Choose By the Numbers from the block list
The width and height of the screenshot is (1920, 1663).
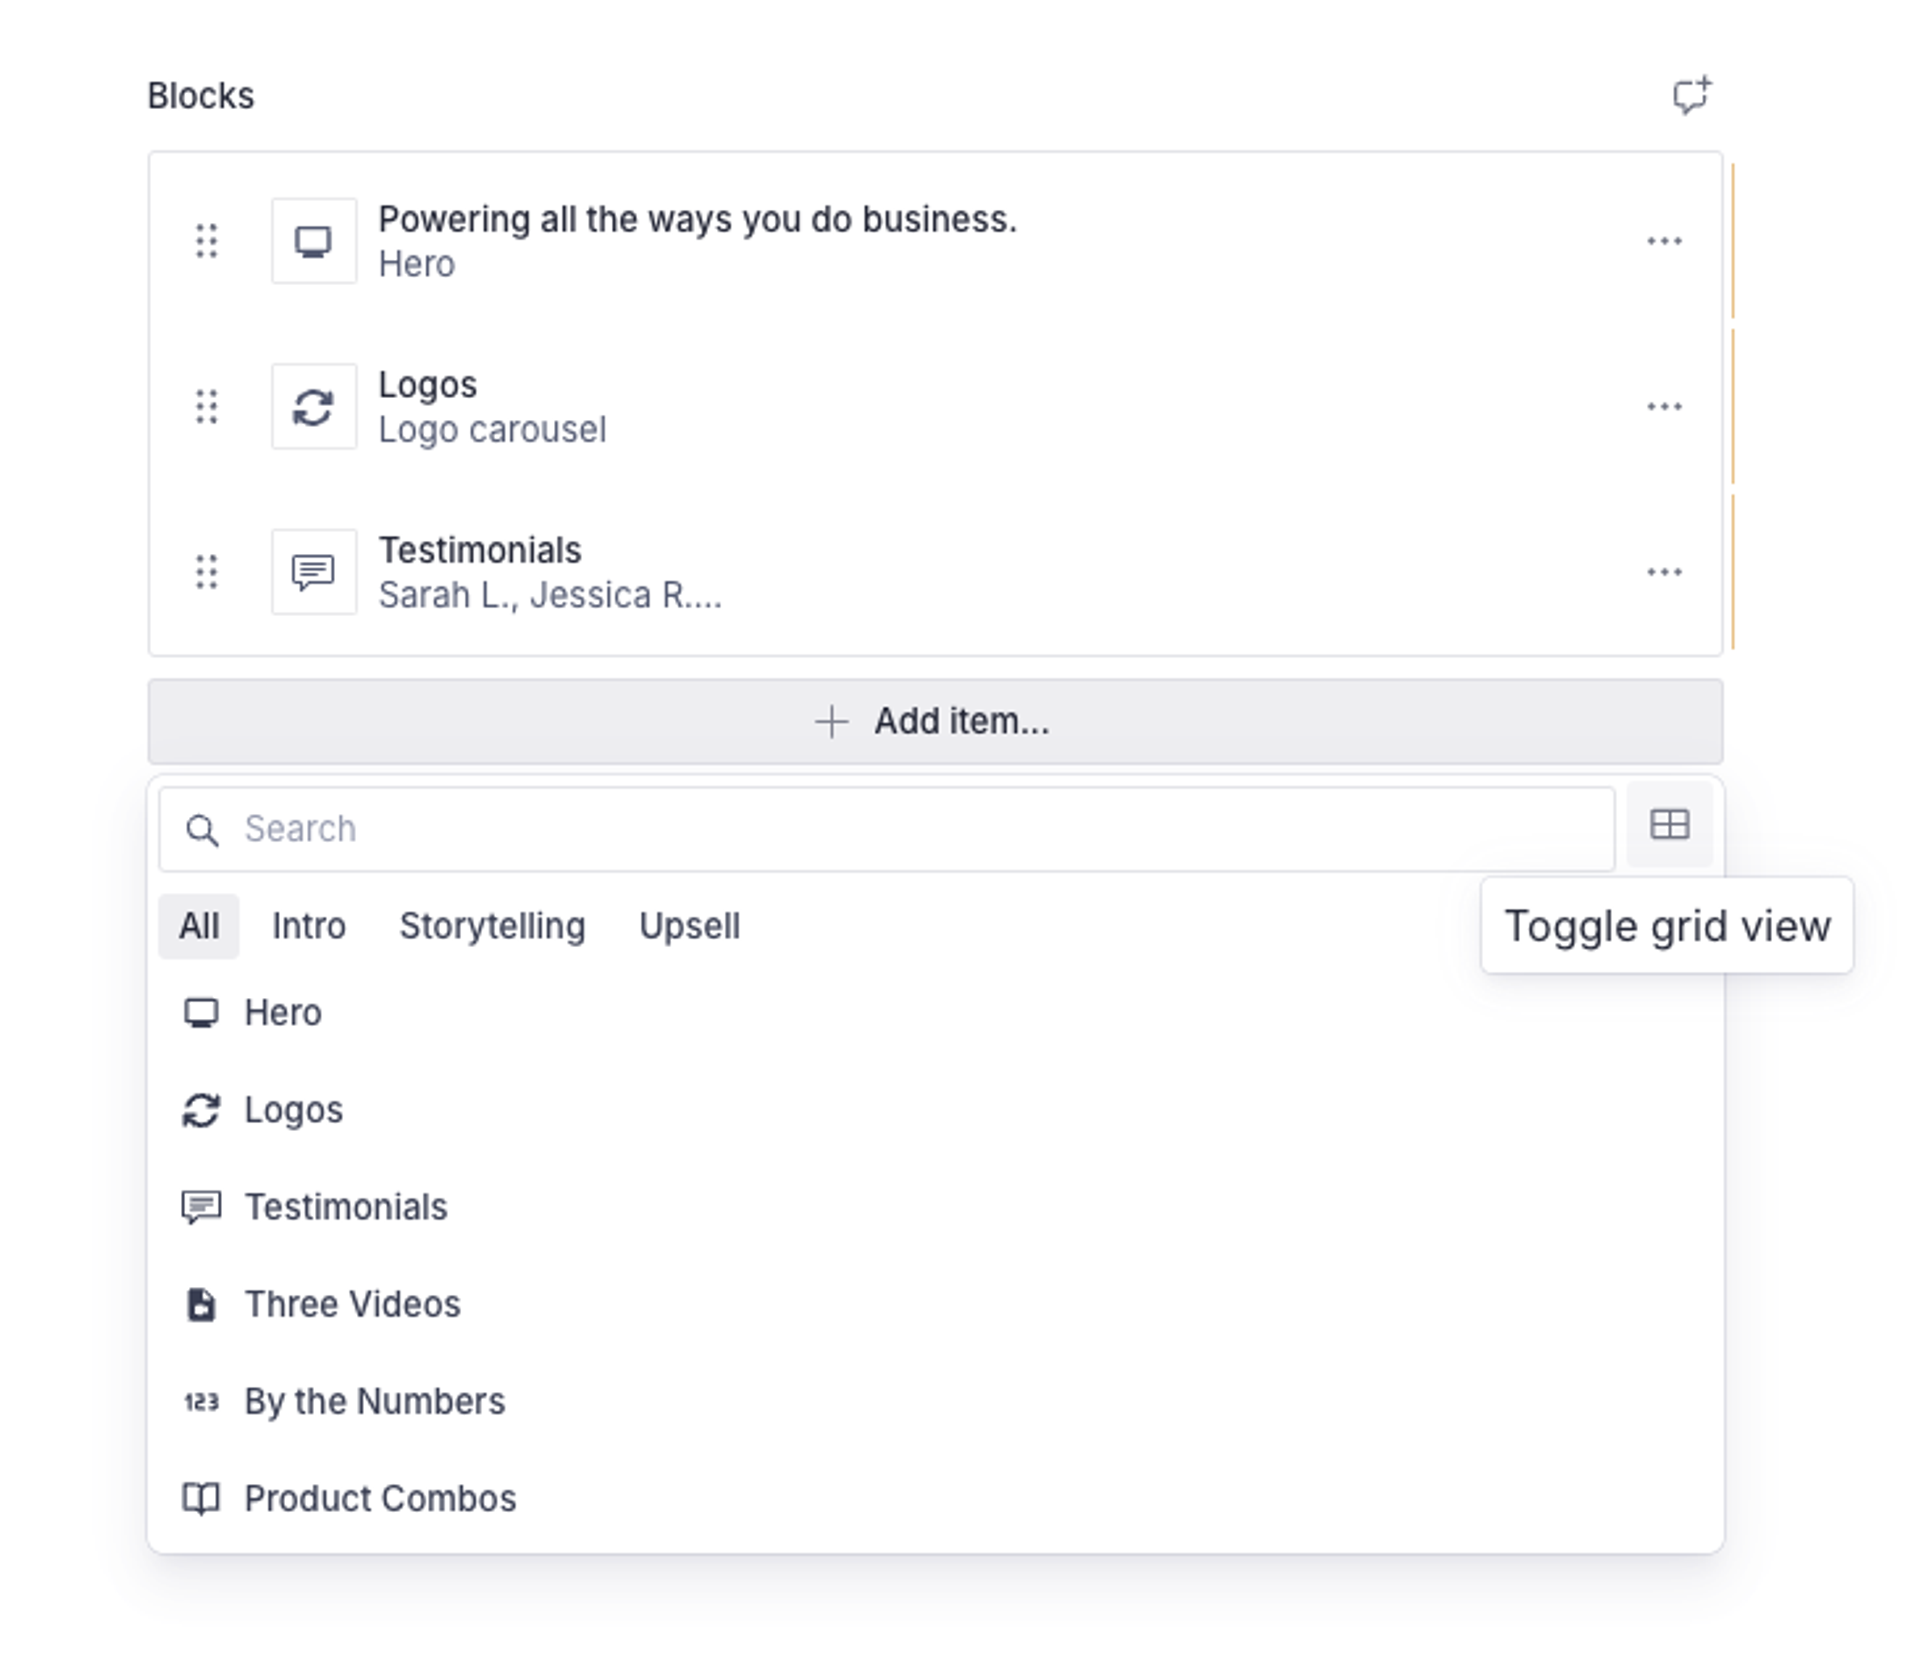tap(374, 1401)
